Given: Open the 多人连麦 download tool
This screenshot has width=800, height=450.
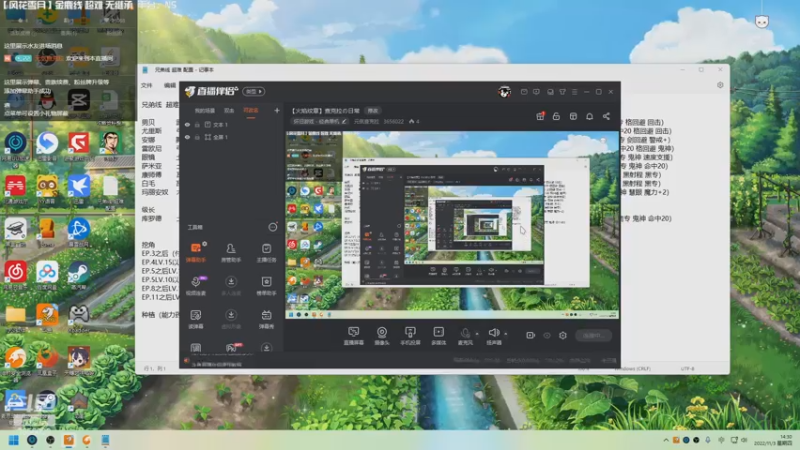Looking at the screenshot, I should pyautogui.click(x=231, y=286).
